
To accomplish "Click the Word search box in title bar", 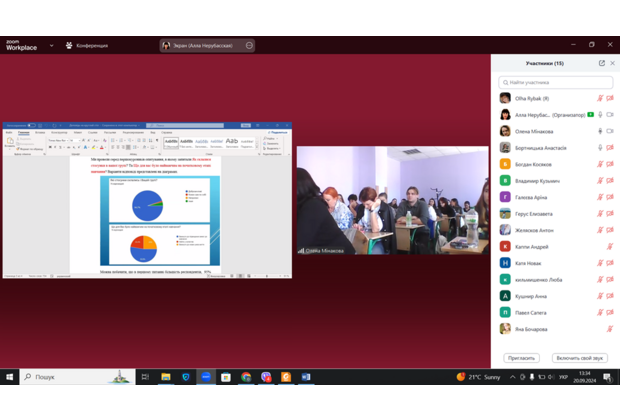I will click(x=185, y=125).
